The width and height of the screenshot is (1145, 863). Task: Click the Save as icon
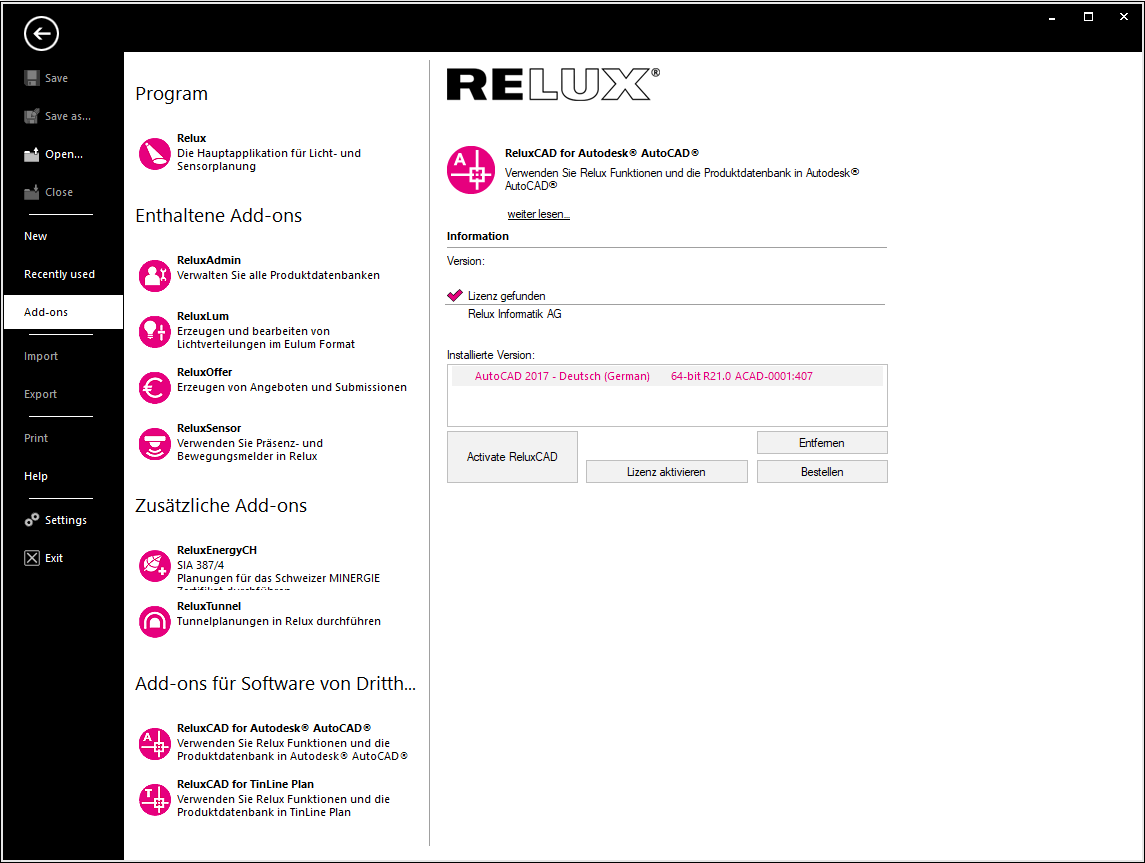31,116
